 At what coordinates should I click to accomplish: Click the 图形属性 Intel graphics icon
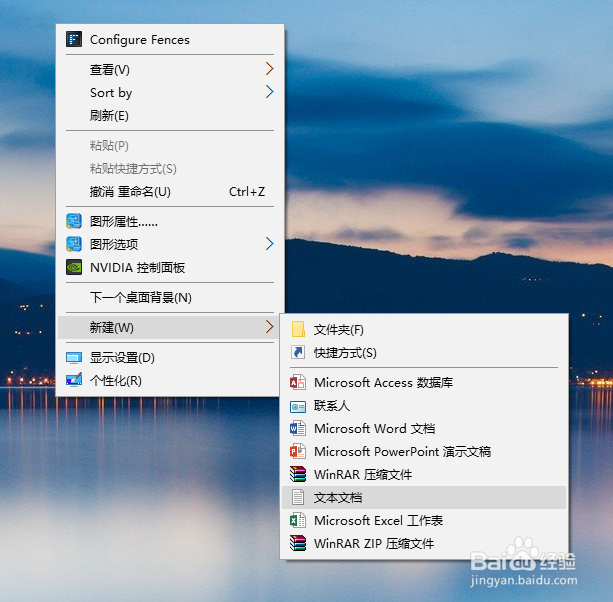(74, 221)
